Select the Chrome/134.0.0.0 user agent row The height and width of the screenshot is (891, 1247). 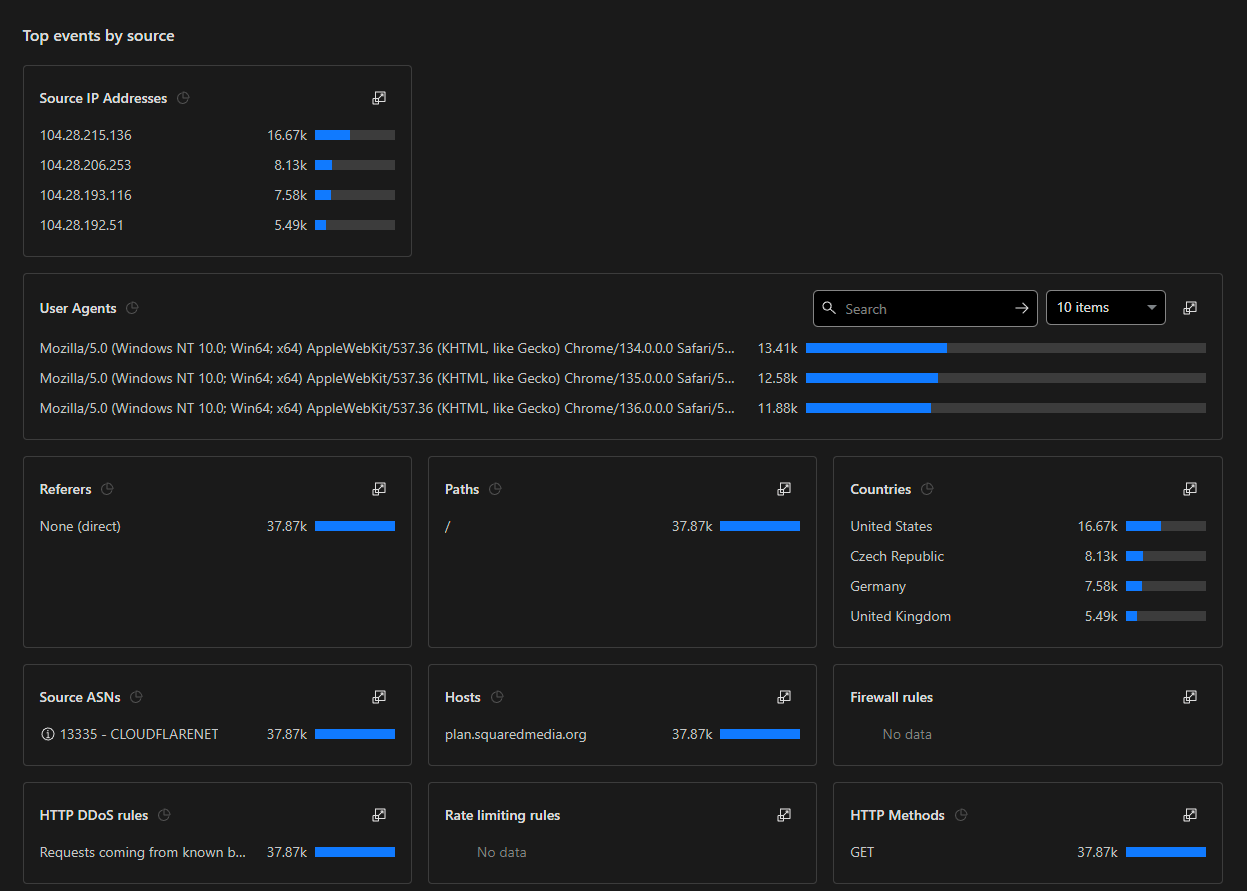387,348
